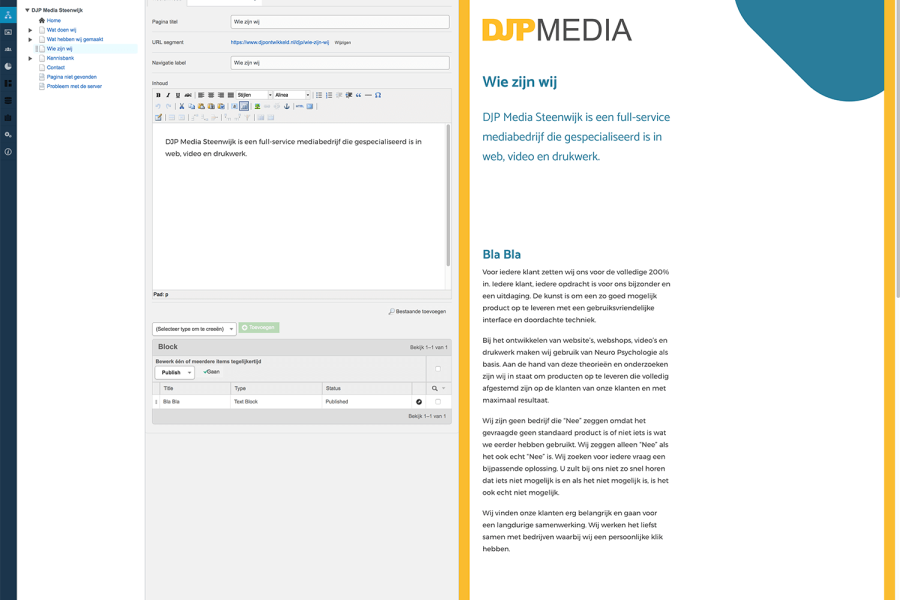Apply blockquote formatting
The image size is (900, 600).
coord(358,95)
